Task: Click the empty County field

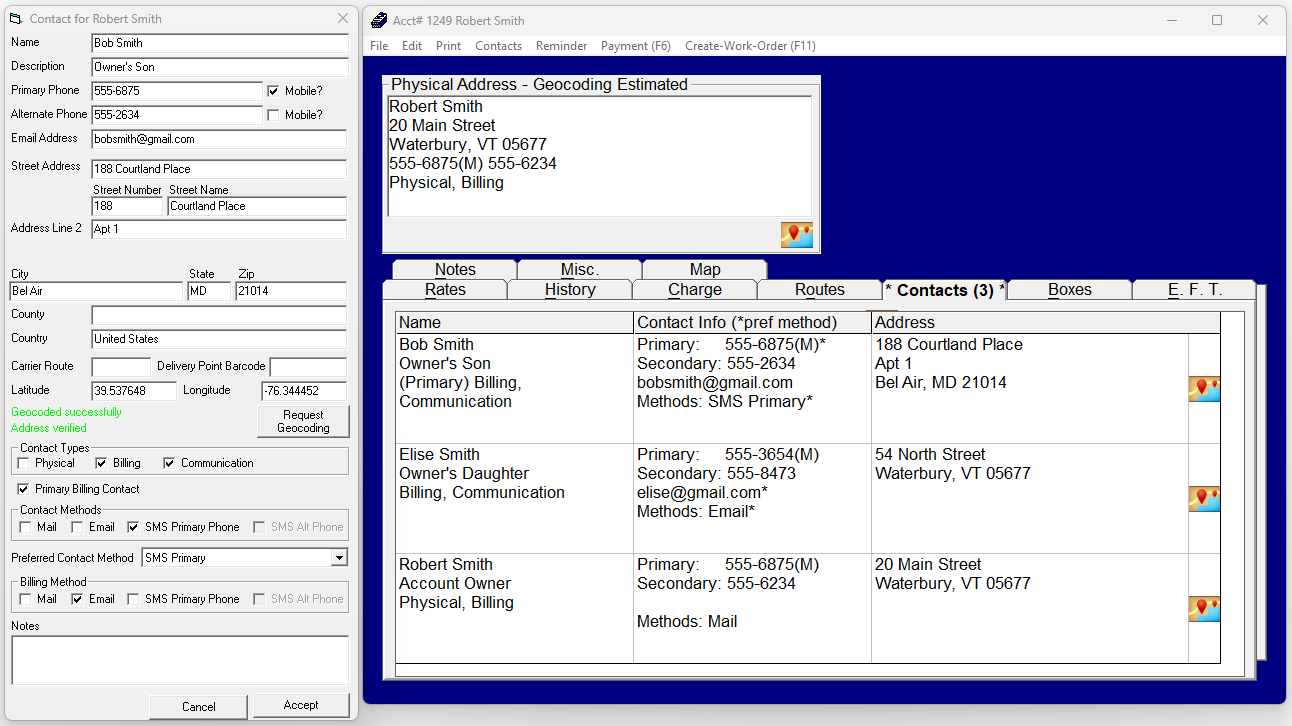Action: (219, 315)
